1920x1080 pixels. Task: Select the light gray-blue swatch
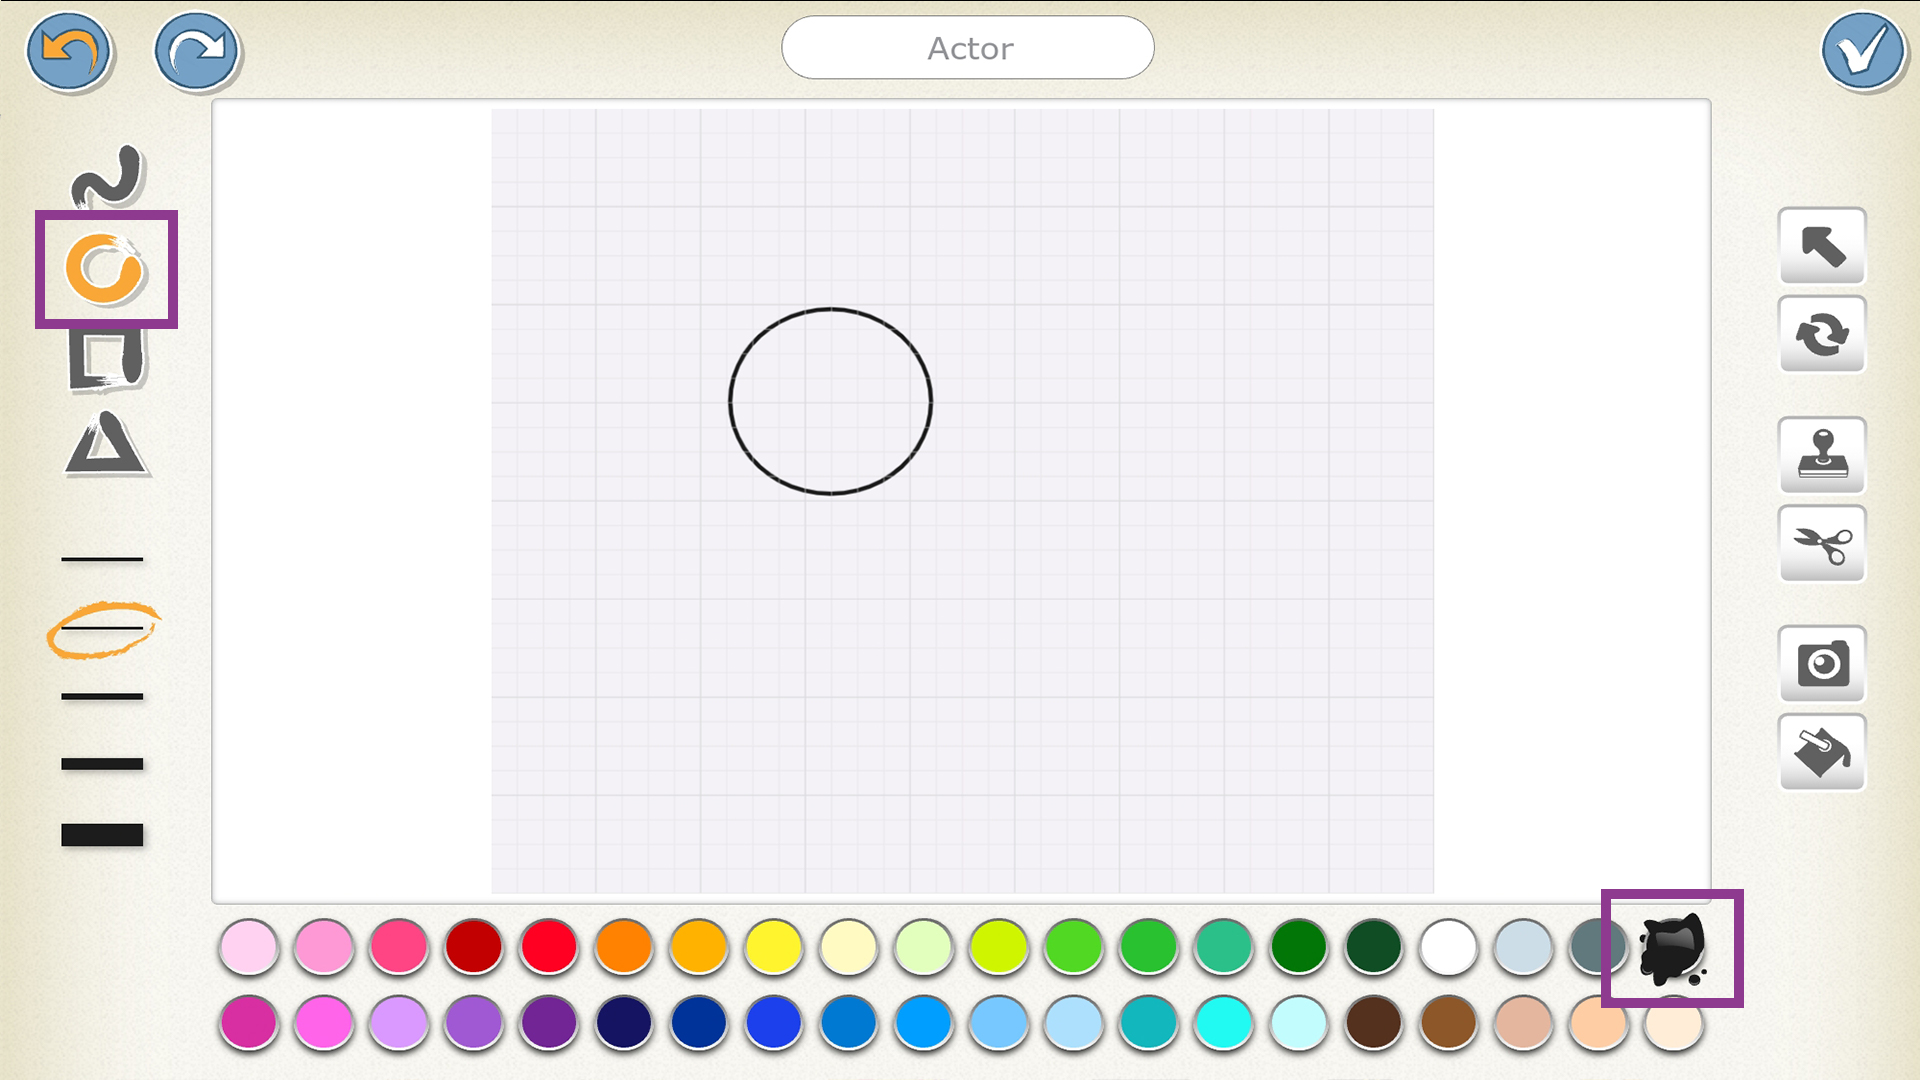coord(1524,946)
